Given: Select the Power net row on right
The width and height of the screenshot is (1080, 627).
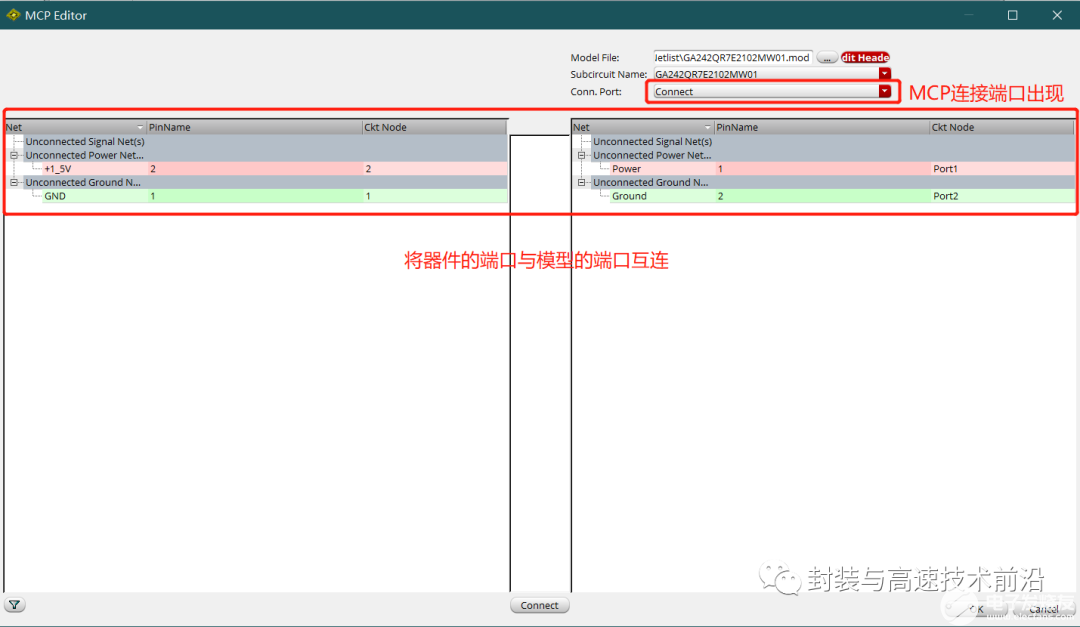Looking at the screenshot, I should pos(823,169).
